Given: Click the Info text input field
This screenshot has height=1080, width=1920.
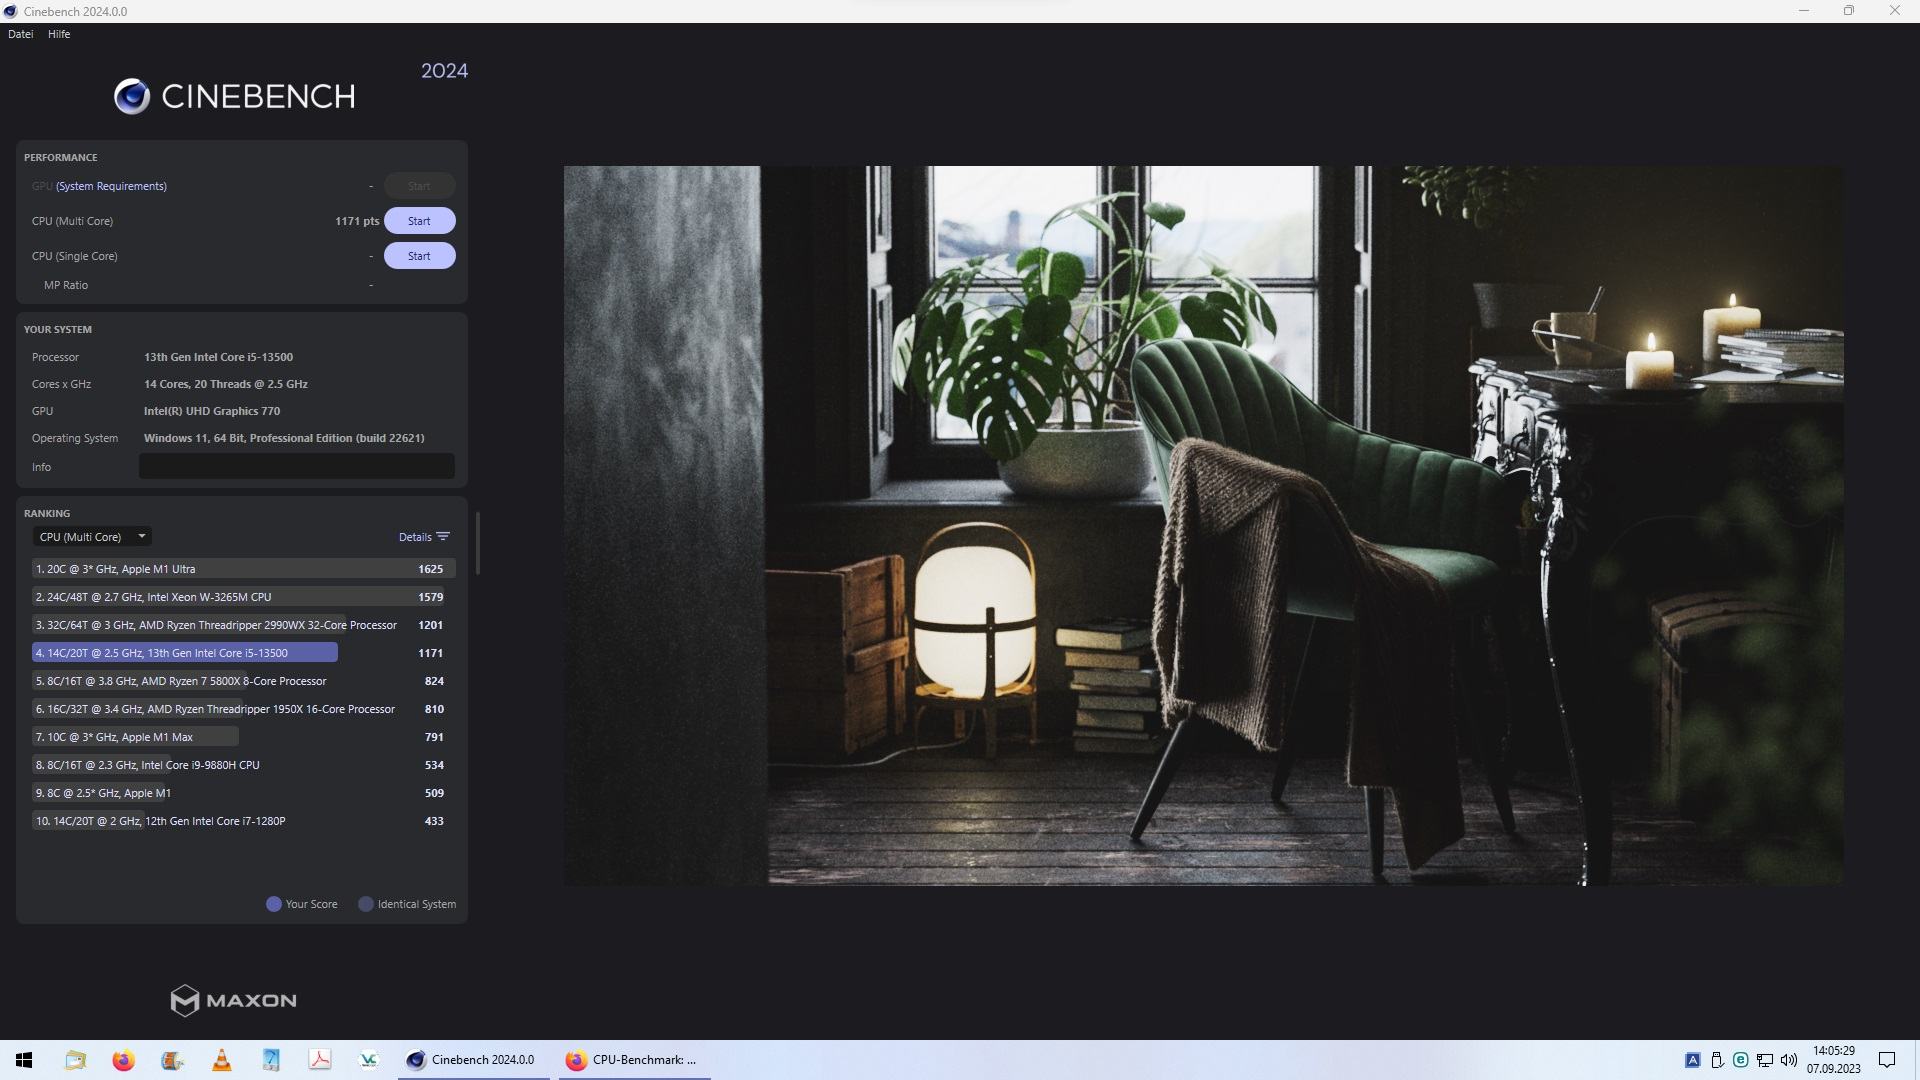Looking at the screenshot, I should pyautogui.click(x=296, y=467).
